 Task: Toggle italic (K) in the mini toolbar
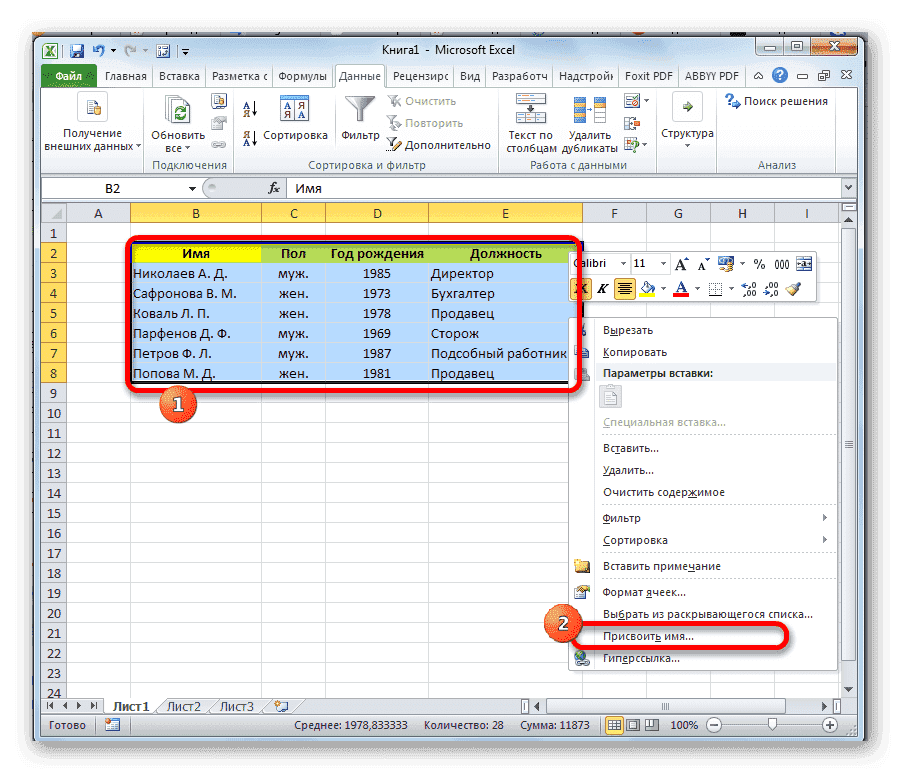tap(602, 288)
